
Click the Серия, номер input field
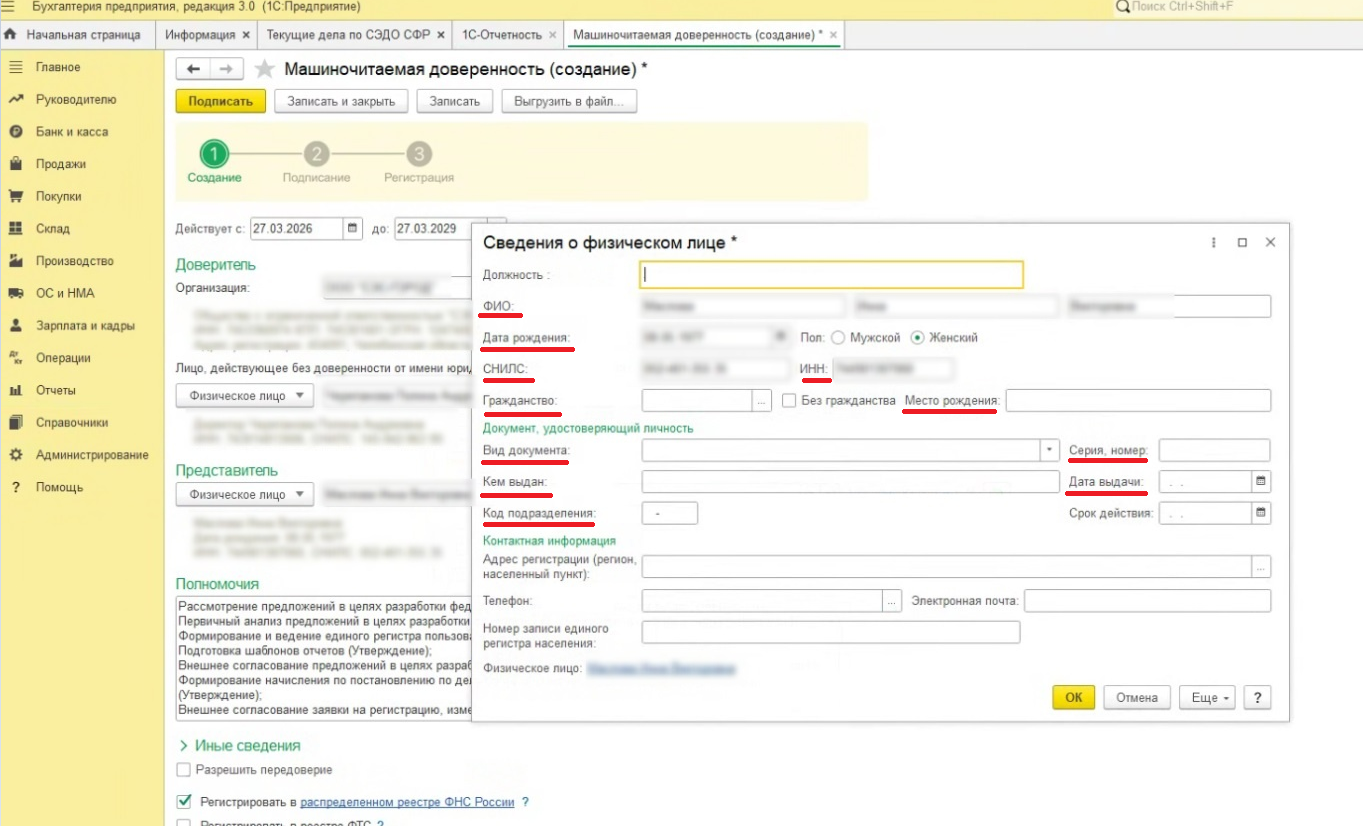coord(1214,450)
